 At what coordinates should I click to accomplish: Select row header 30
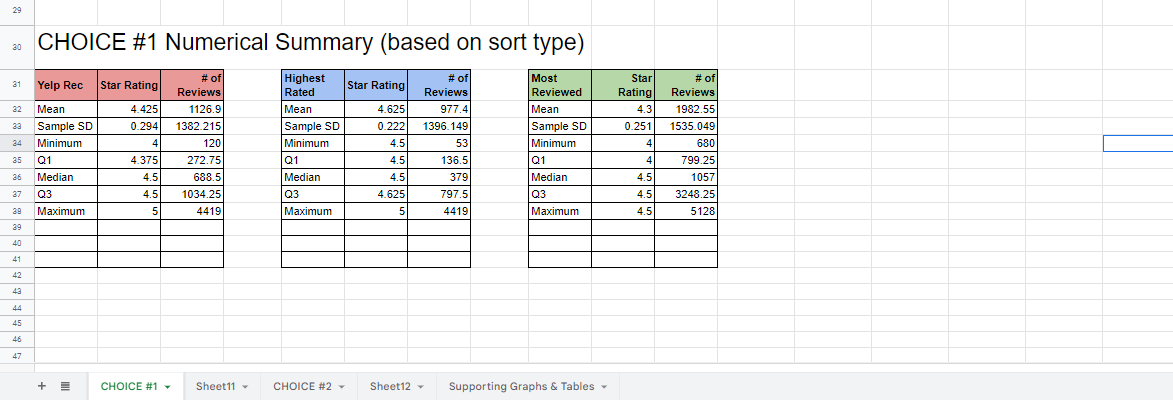click(x=16, y=47)
